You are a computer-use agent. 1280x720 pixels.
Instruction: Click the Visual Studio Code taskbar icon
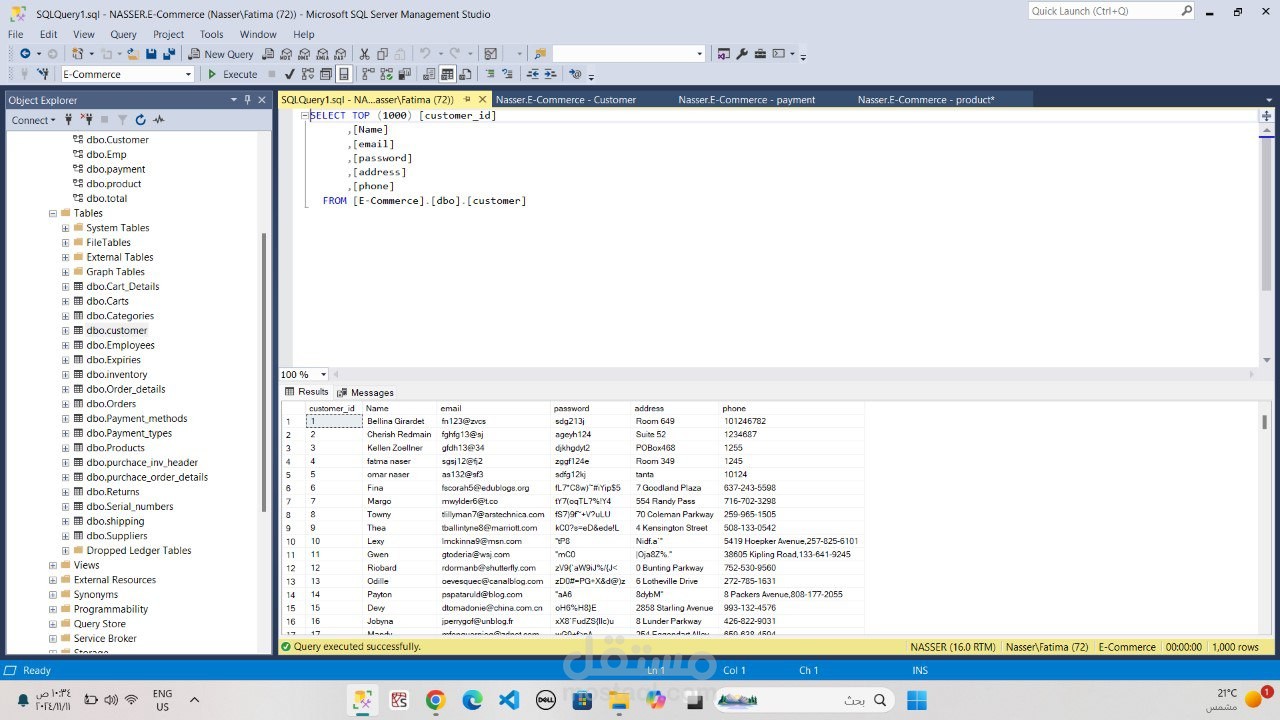click(x=509, y=700)
